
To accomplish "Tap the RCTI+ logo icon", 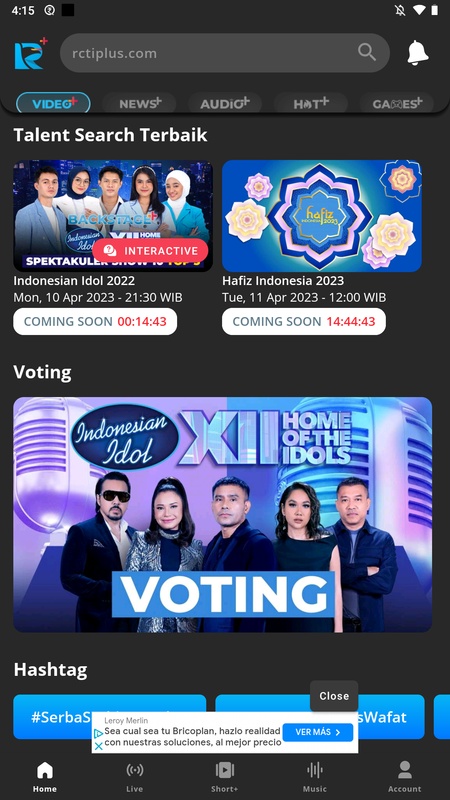I will pyautogui.click(x=31, y=53).
